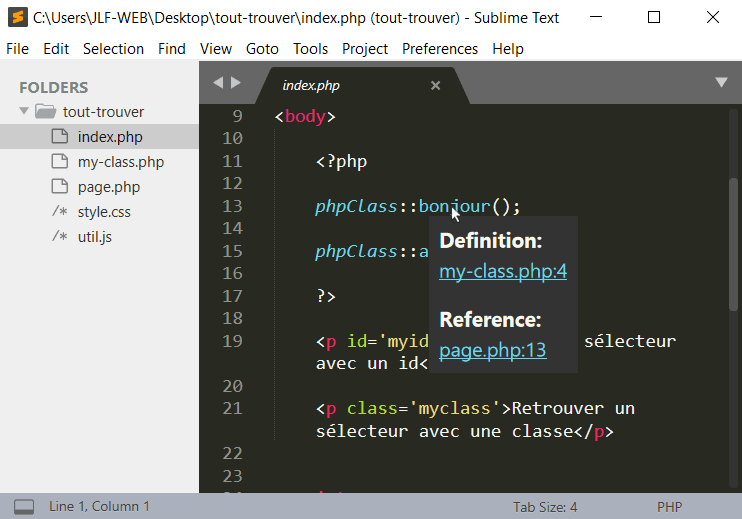This screenshot has width=742, height=519.
Task: Go to the next tab arrow
Action: 236,83
